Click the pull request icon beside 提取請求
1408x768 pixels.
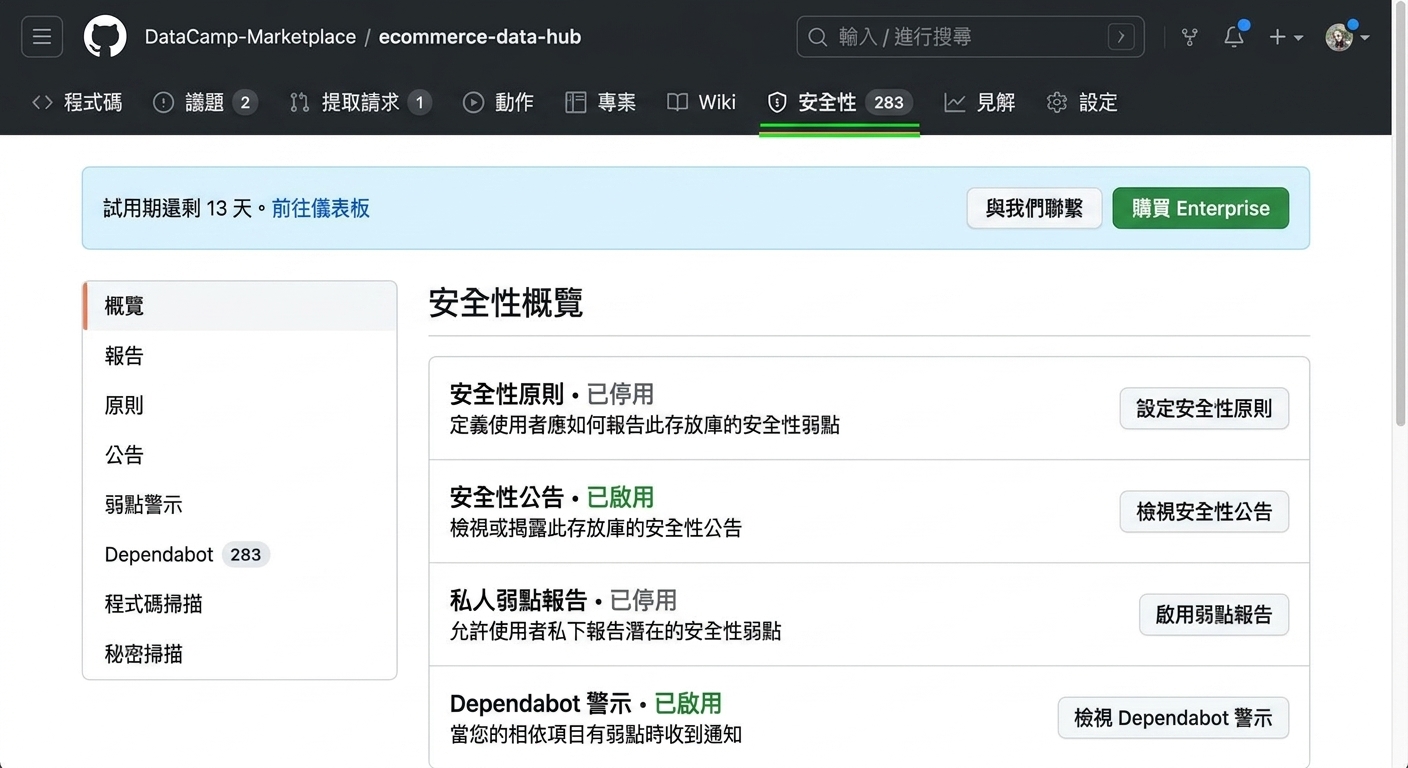(299, 102)
